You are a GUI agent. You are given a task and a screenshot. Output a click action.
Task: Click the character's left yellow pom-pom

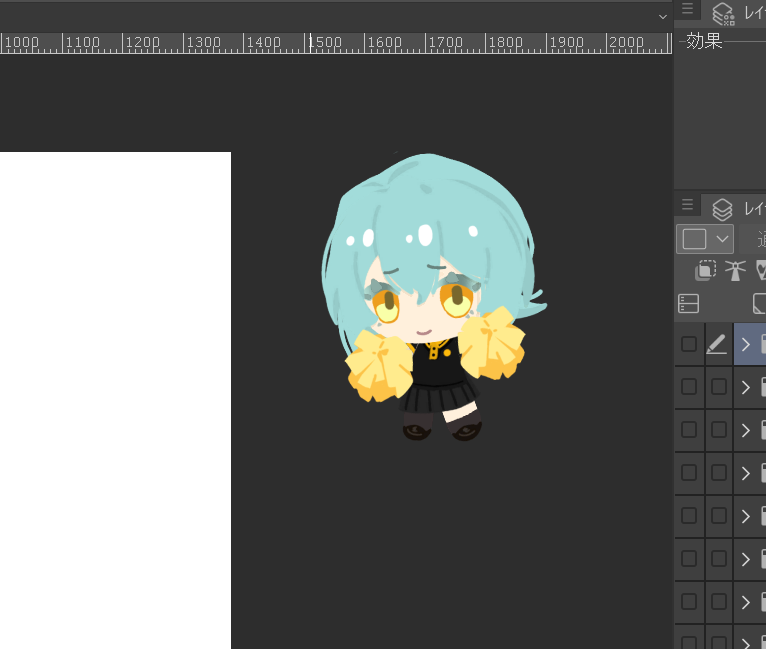[x=380, y=365]
